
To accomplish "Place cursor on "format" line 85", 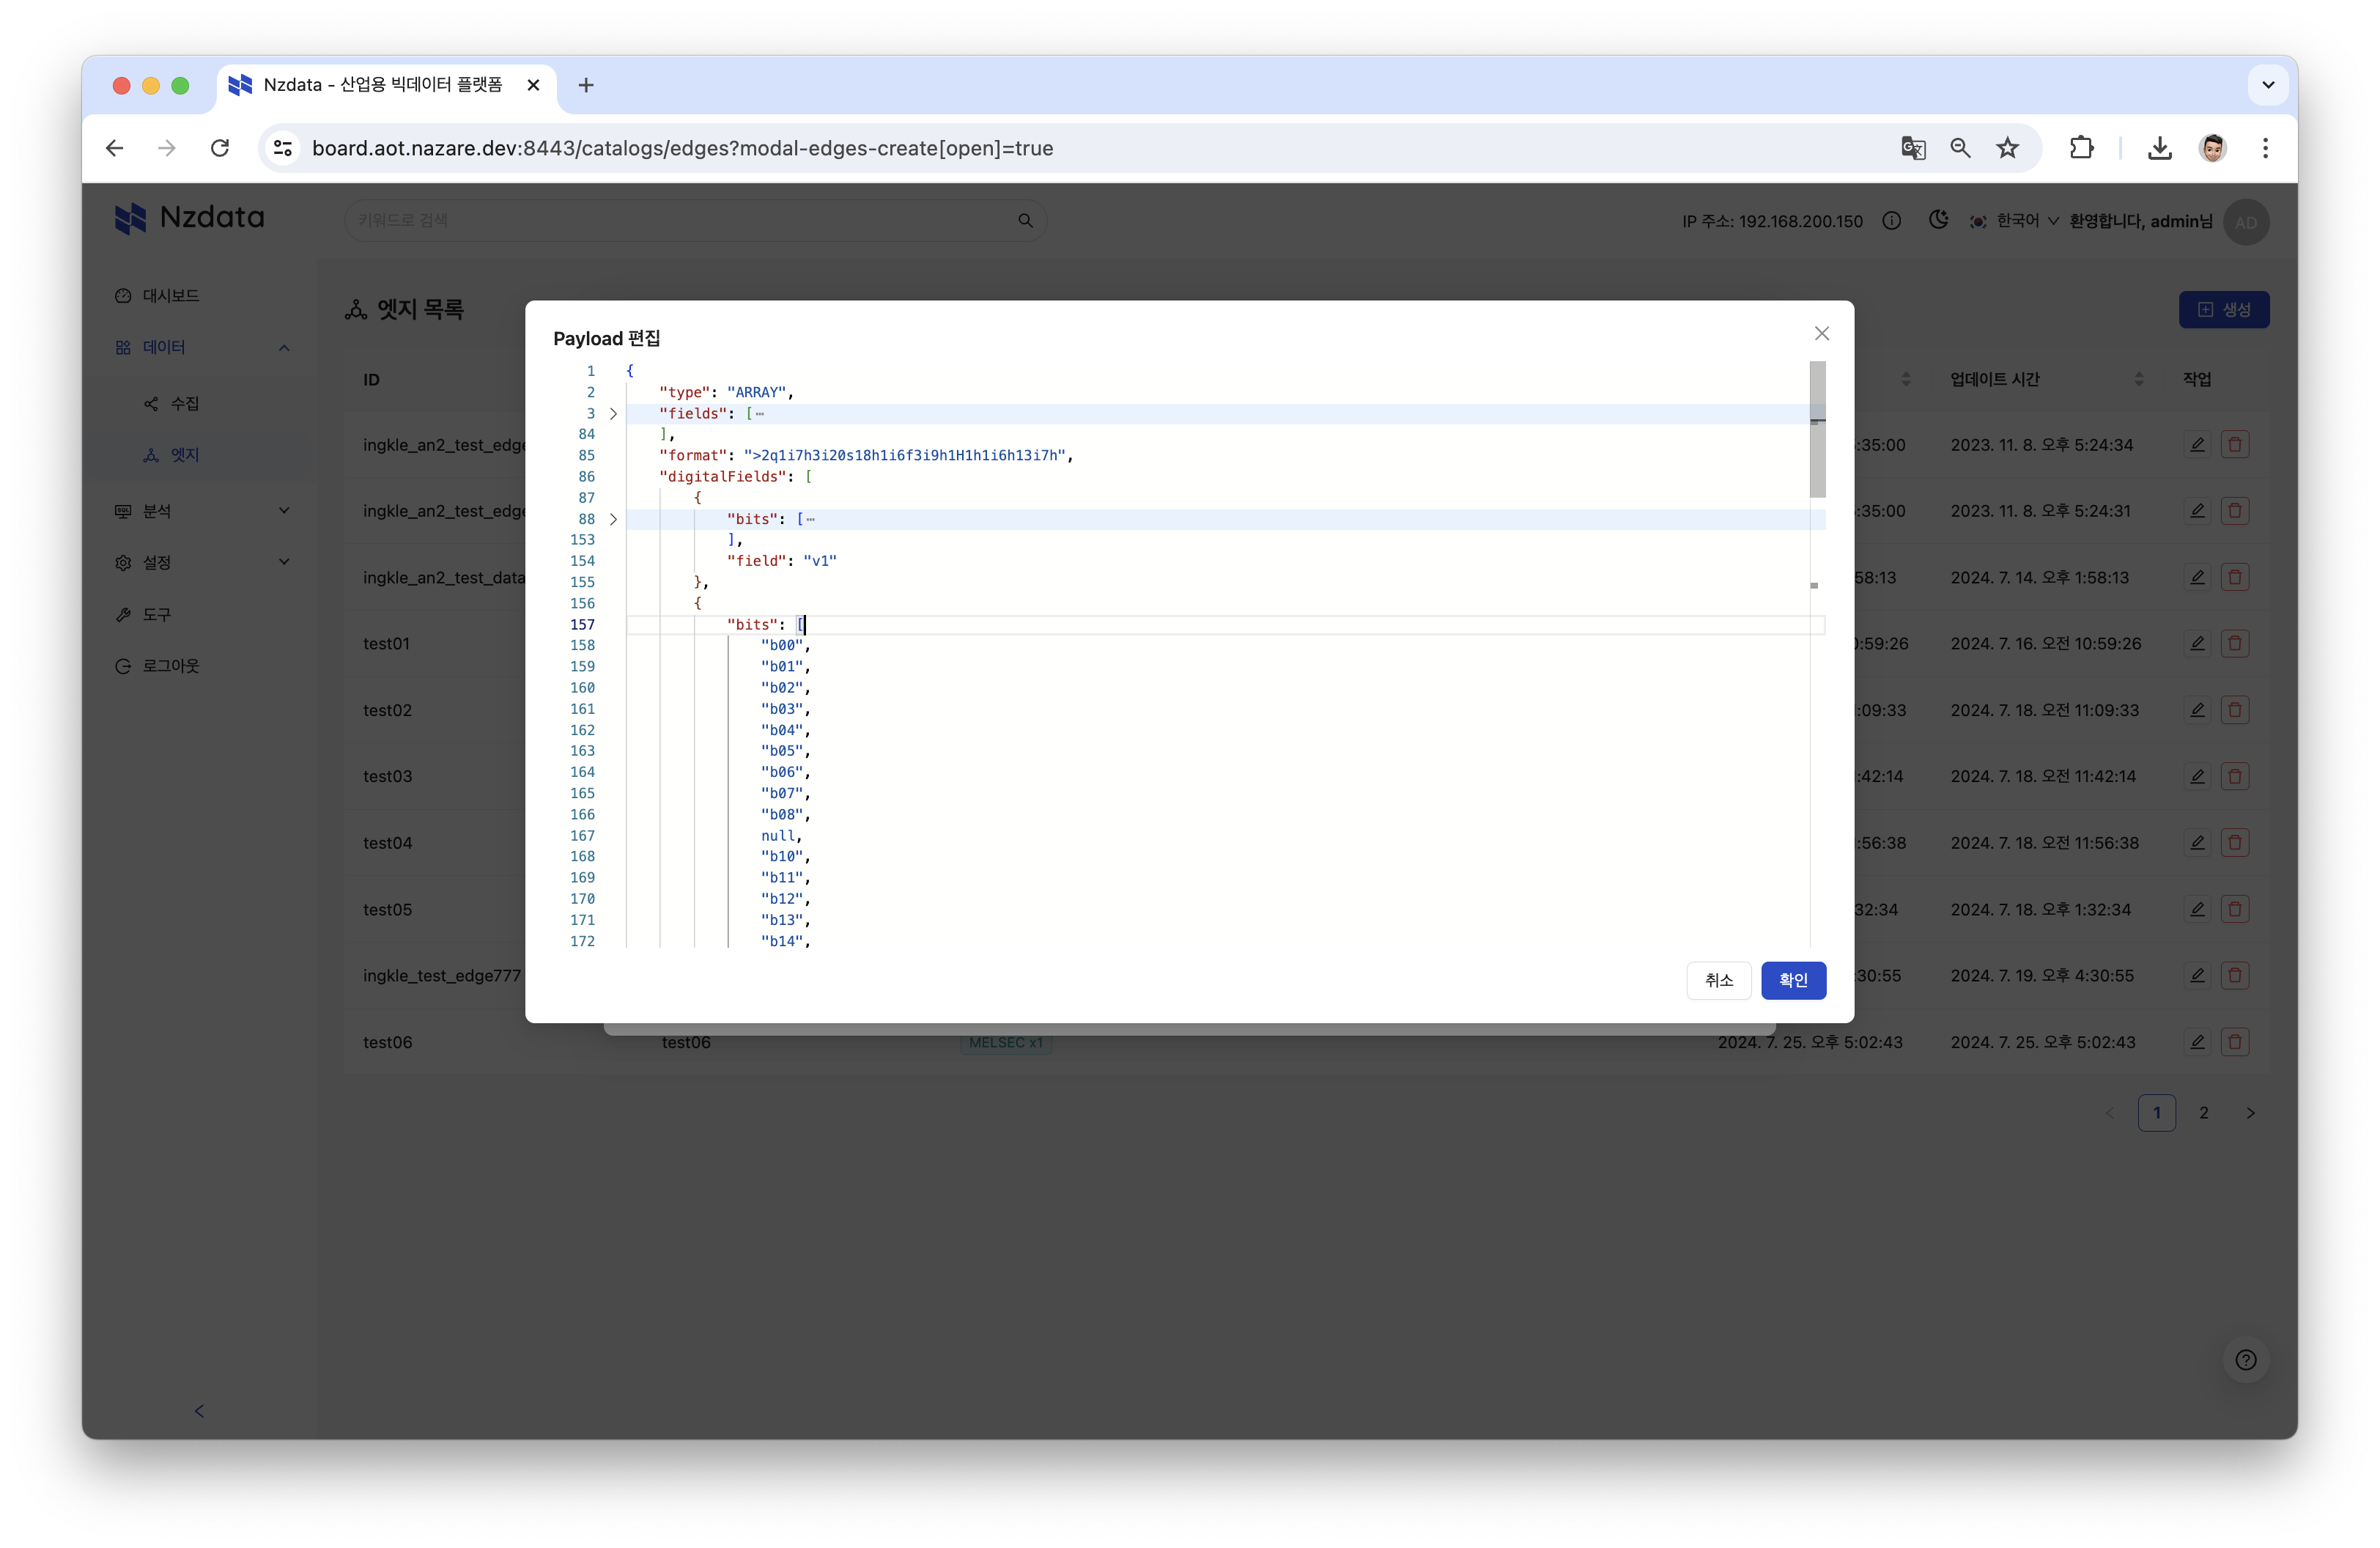I will click(865, 455).
